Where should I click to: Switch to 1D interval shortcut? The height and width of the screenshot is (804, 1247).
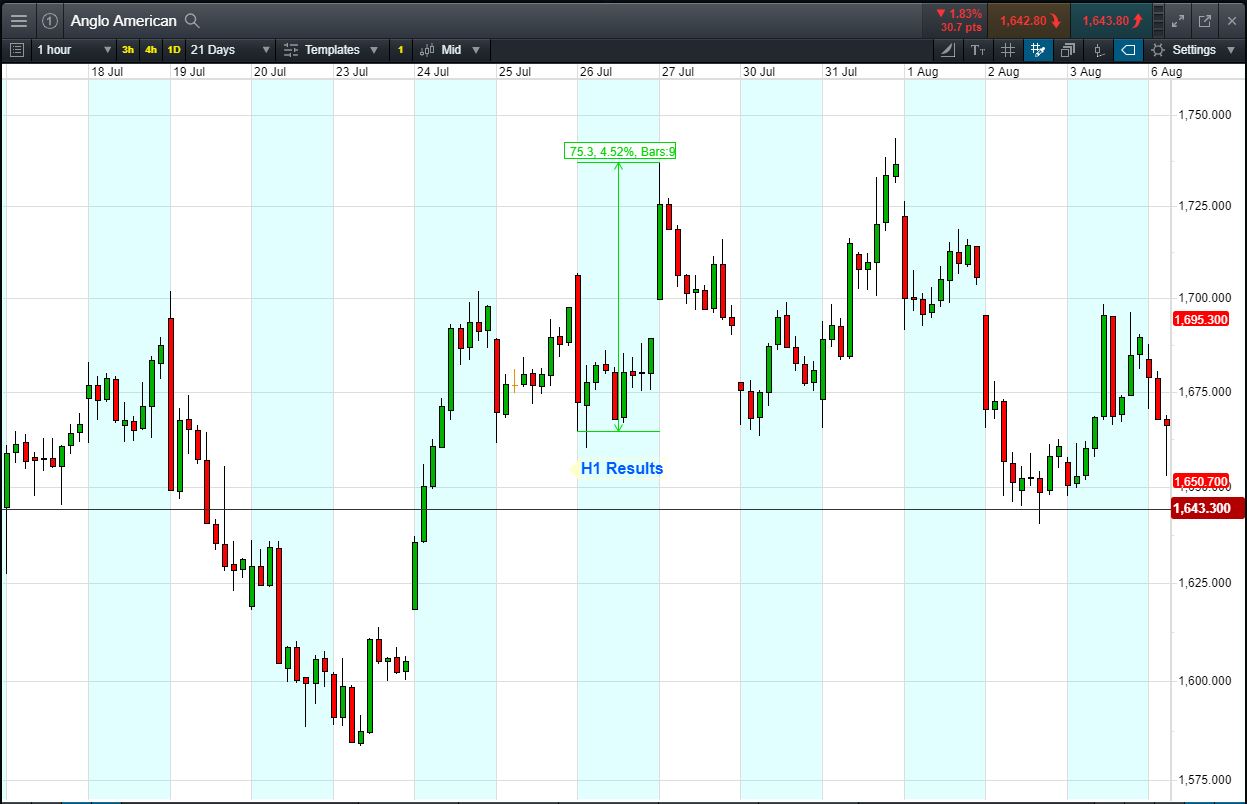(174, 50)
